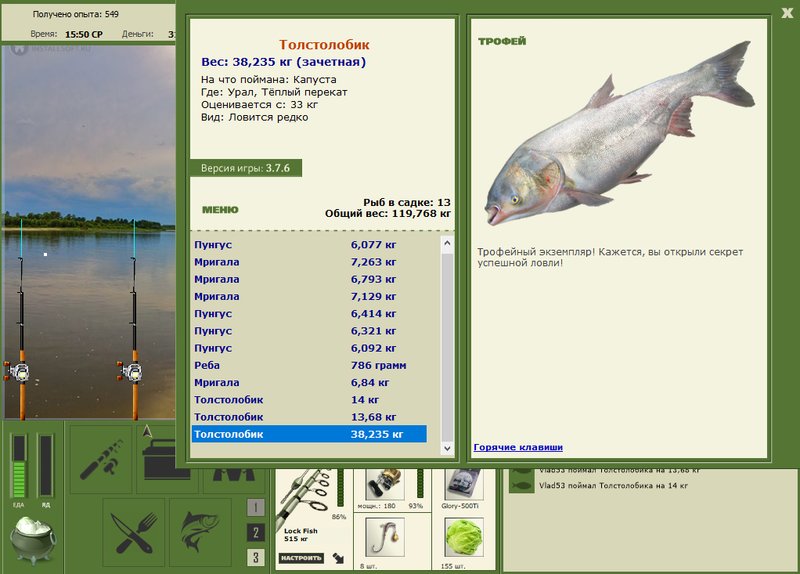800x574 pixels.
Task: Click the cabbage bait thumbnail
Action: [x=464, y=537]
